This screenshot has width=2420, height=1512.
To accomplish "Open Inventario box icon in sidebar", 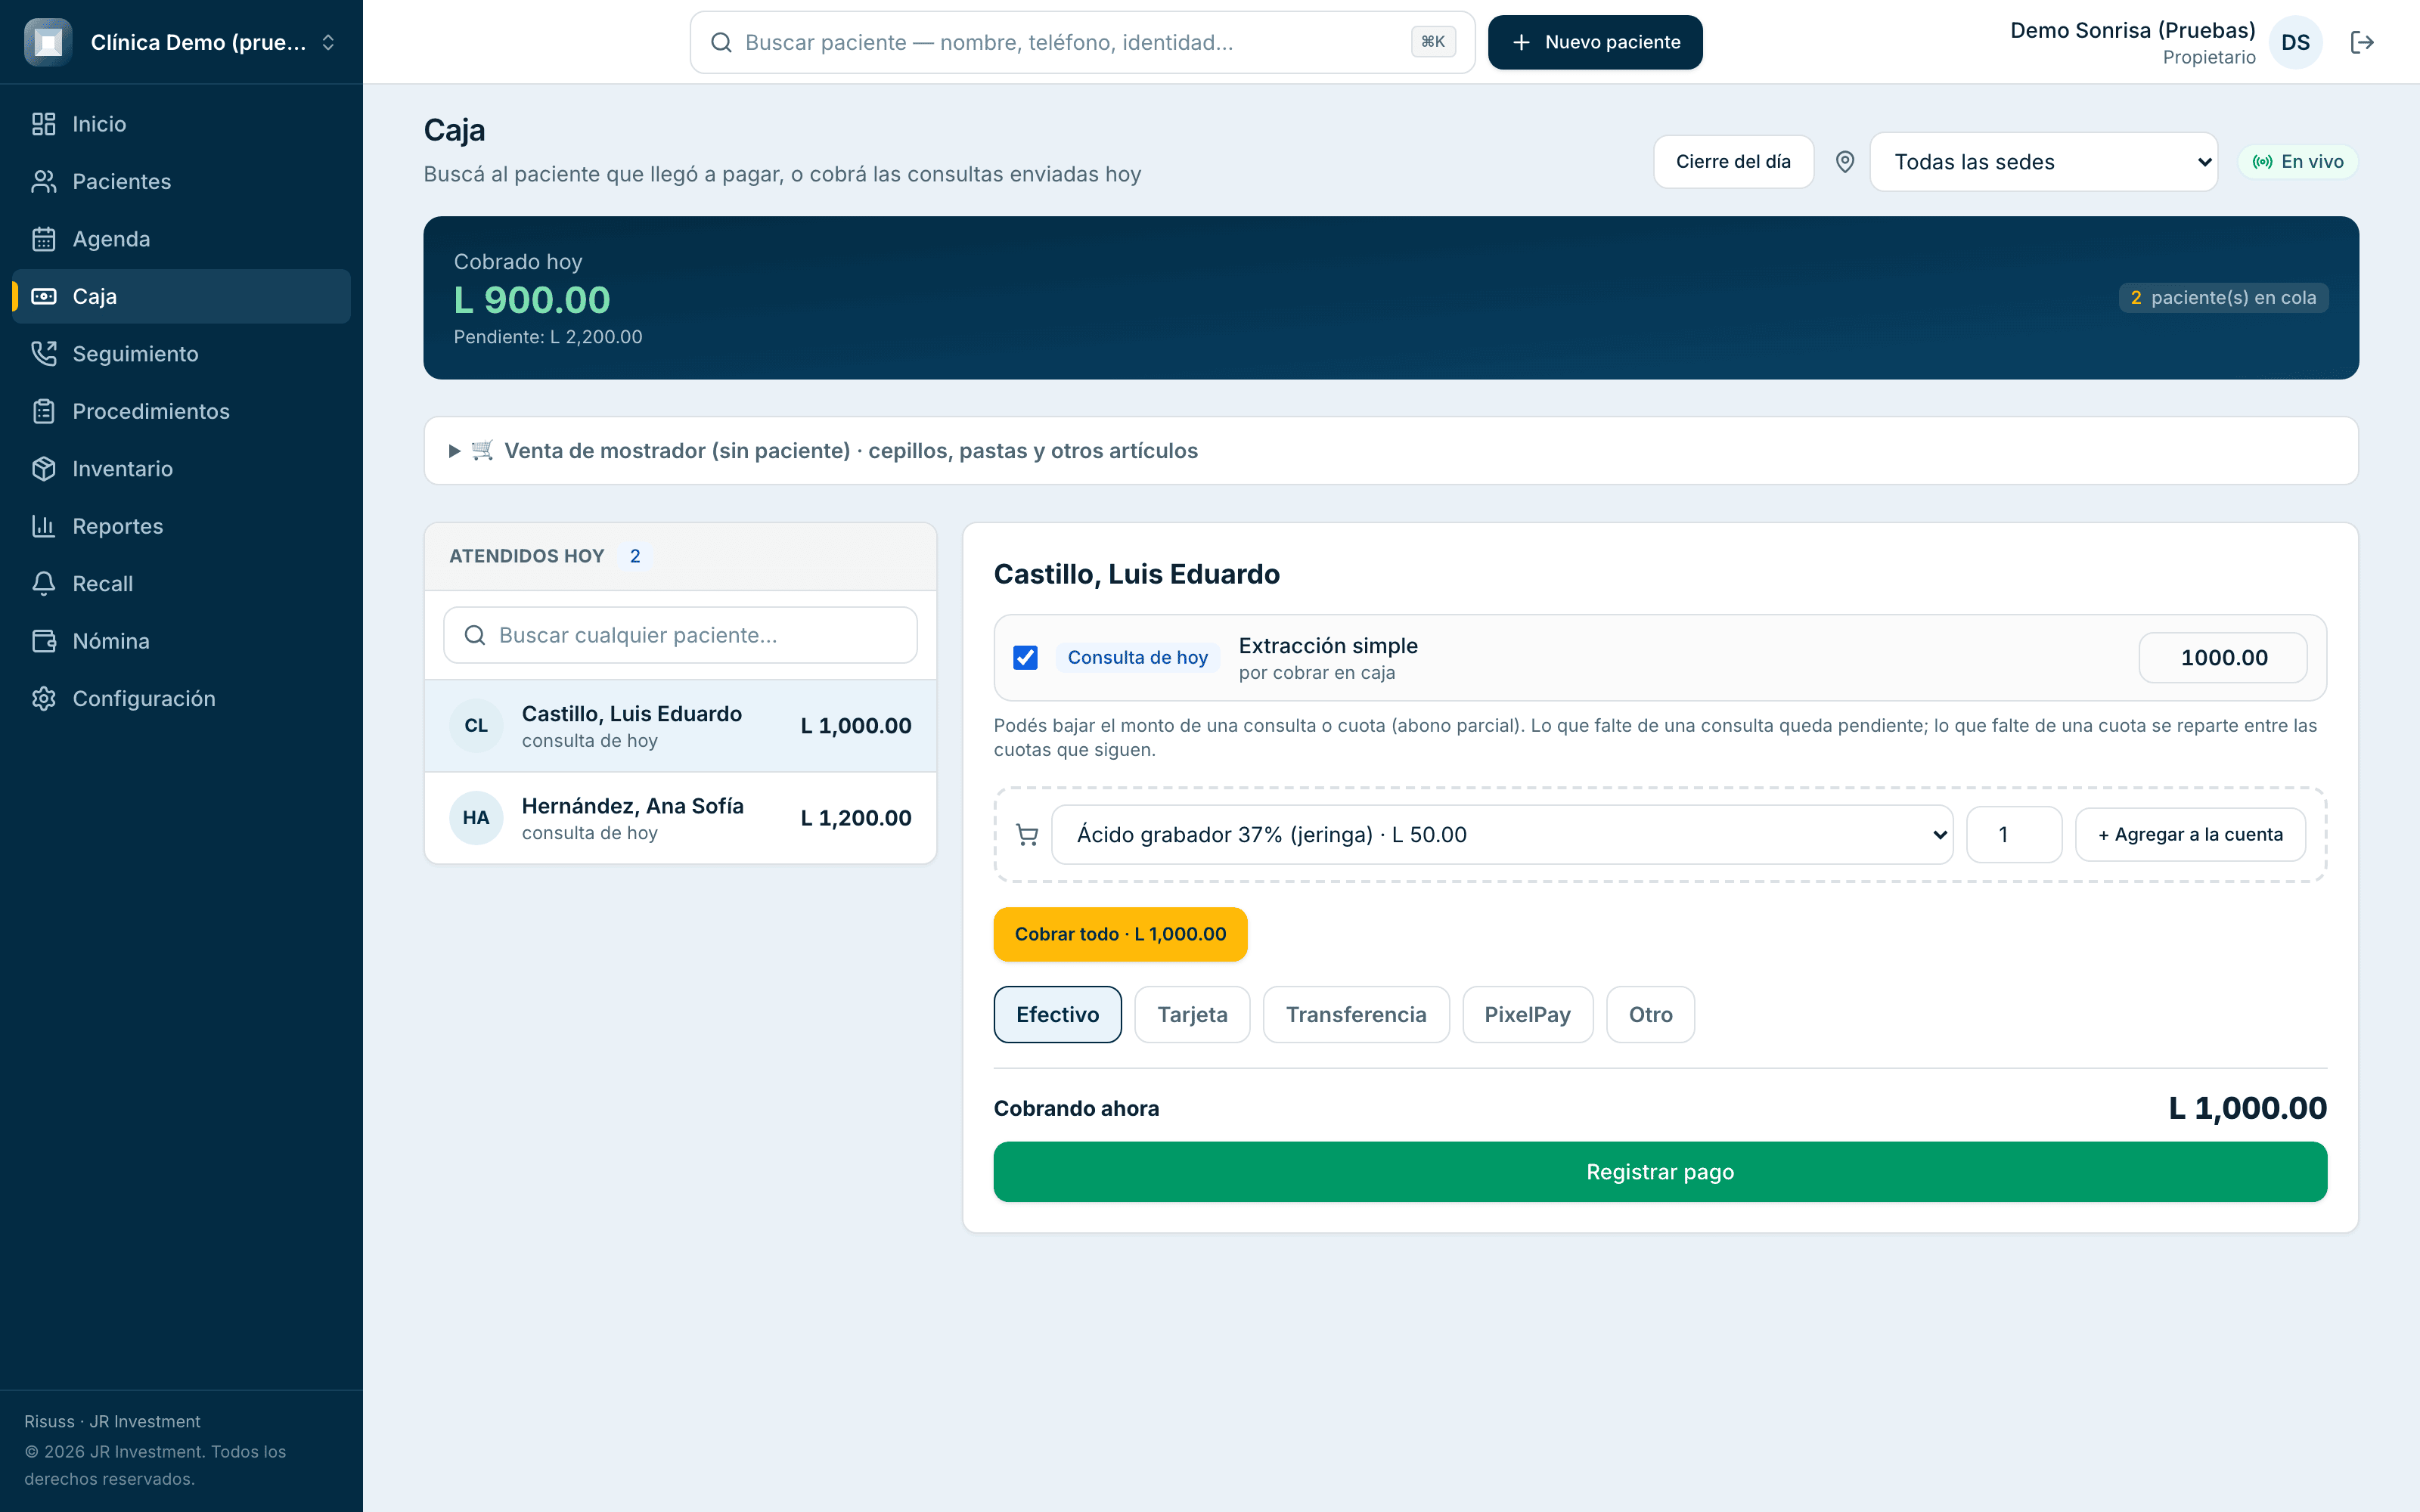I will coord(43,469).
